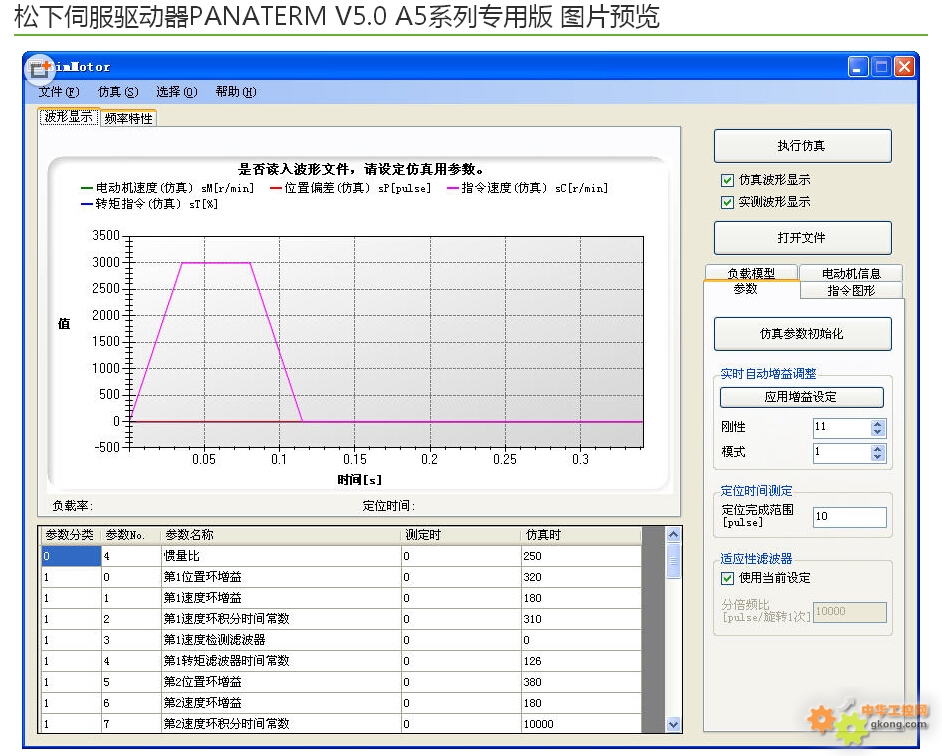The height and width of the screenshot is (756, 942).
Task: Click the highlighted 参数分类 cell of 惯量比
Action: pyautogui.click(x=70, y=556)
